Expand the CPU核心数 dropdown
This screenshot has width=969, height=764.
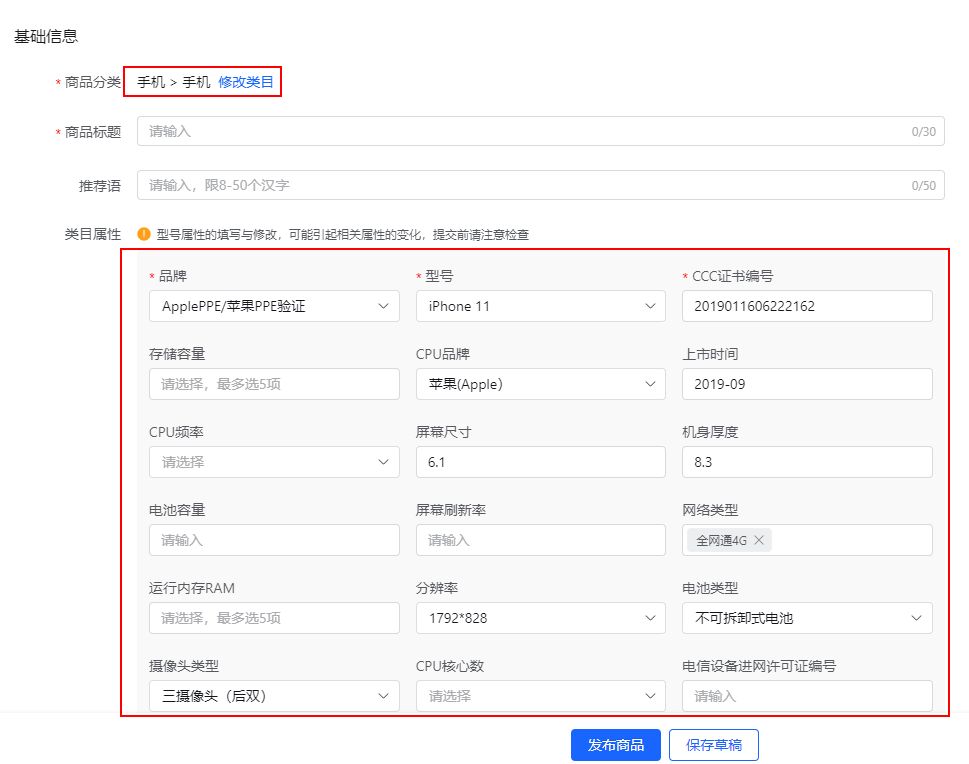[540, 696]
